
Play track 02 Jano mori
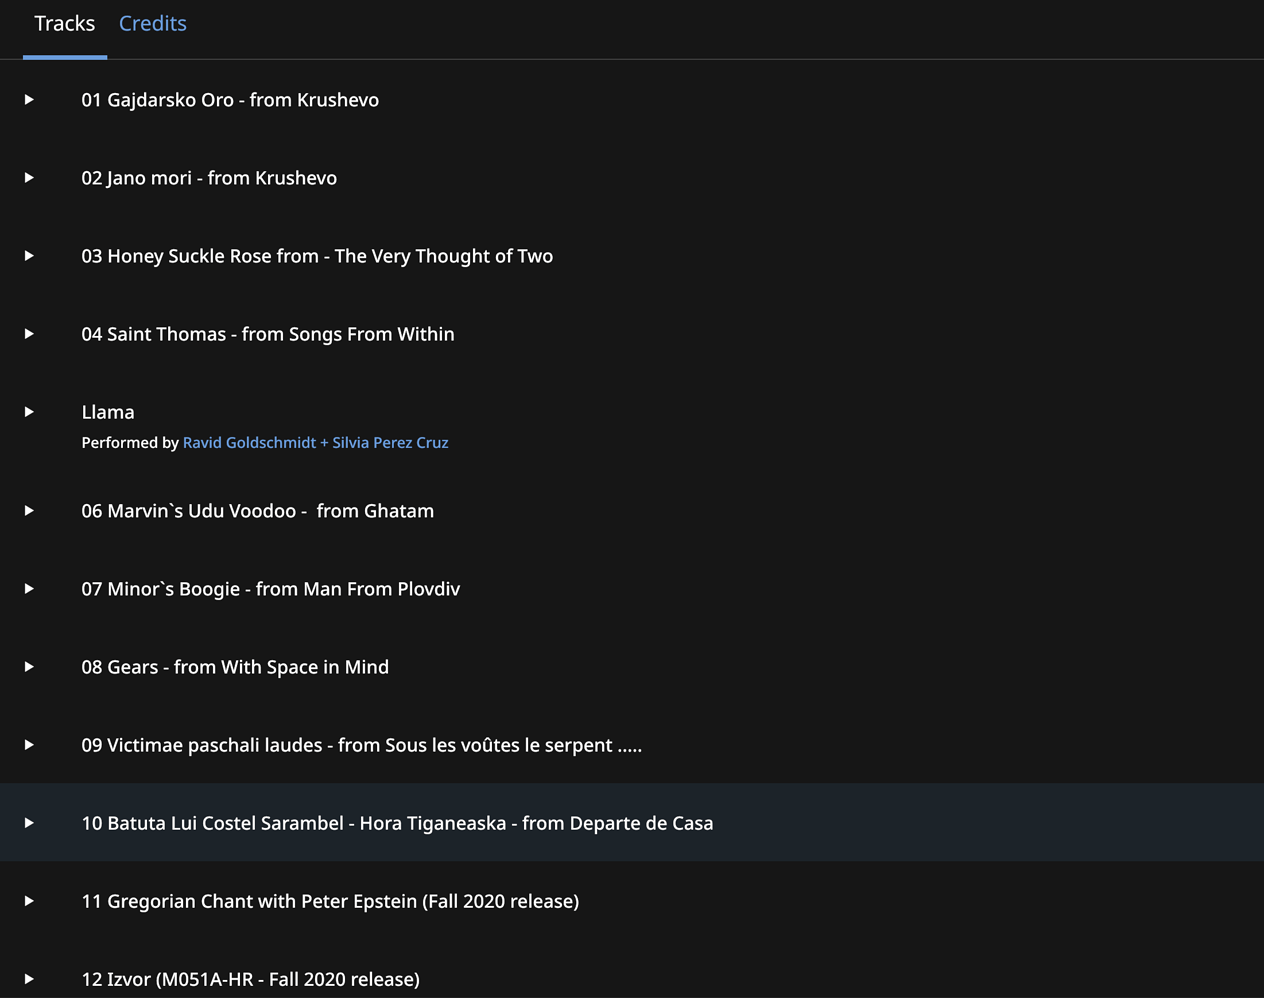29,178
